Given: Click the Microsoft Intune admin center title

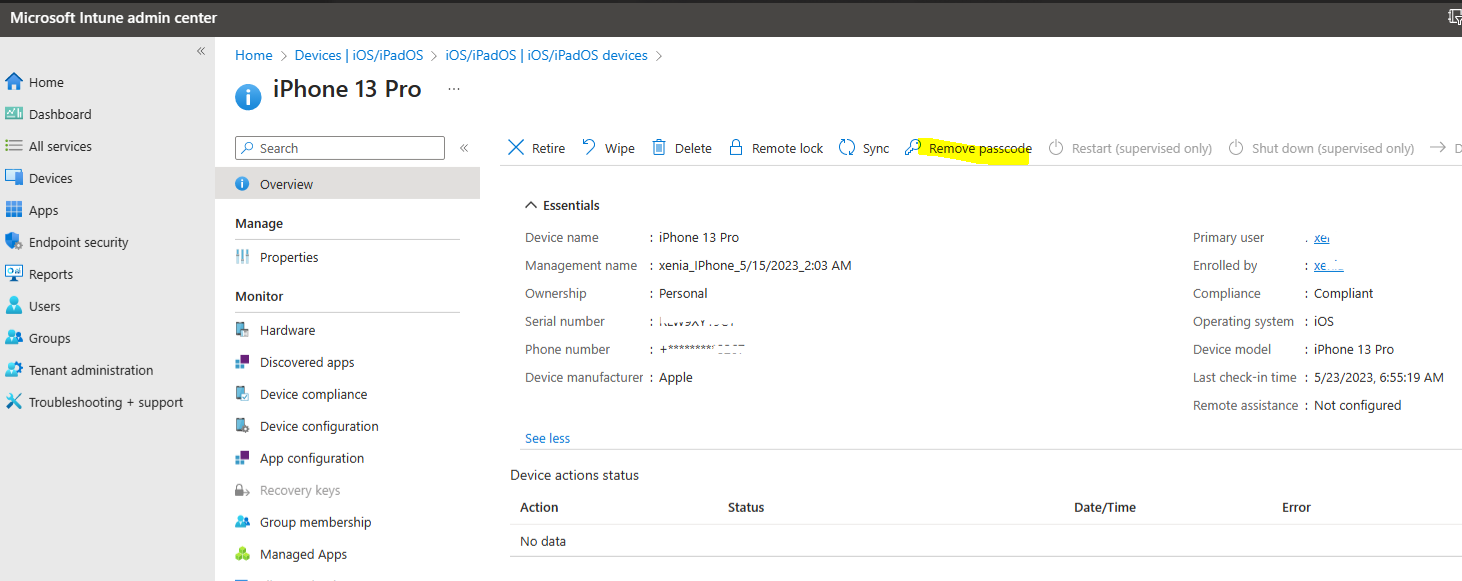Looking at the screenshot, I should coord(113,18).
